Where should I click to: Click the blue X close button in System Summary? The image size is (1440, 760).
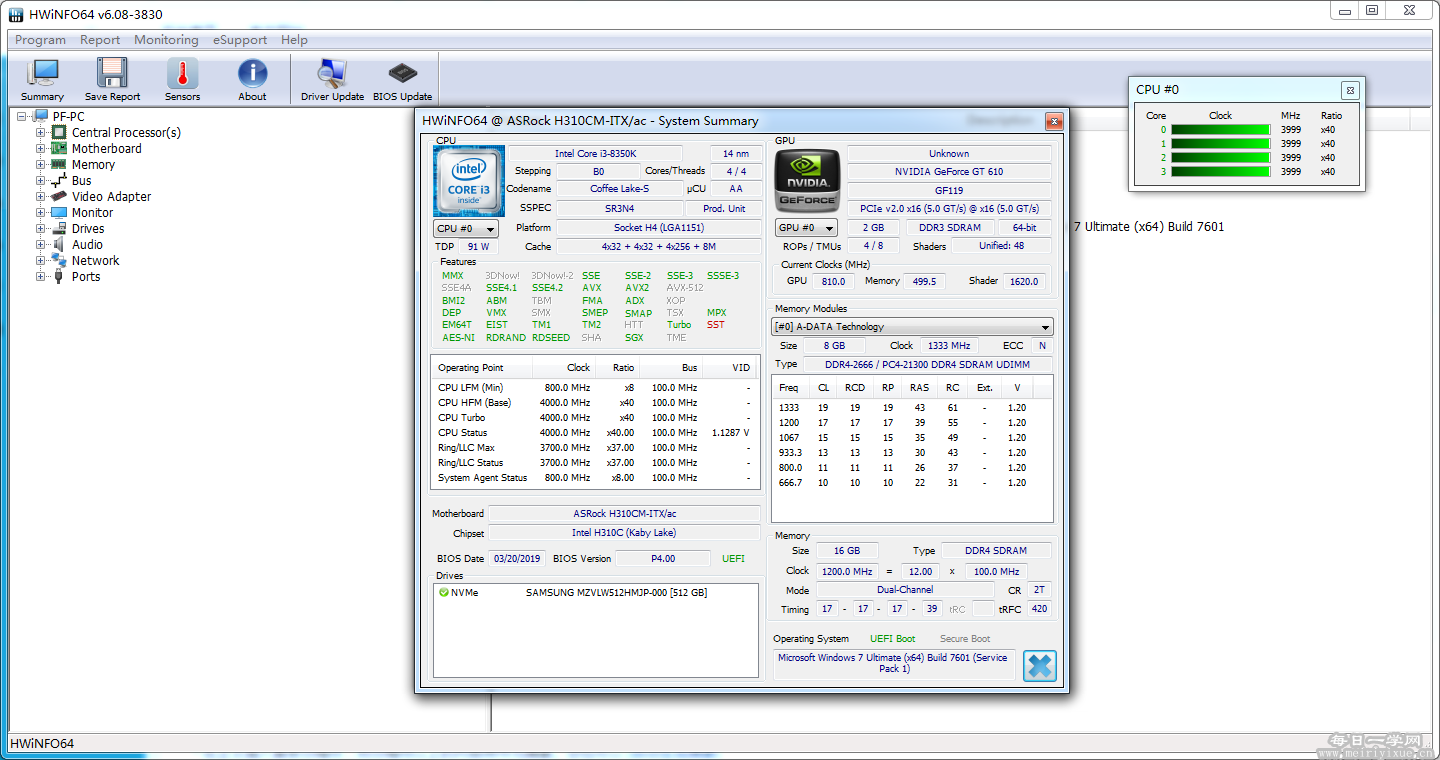click(x=1039, y=665)
